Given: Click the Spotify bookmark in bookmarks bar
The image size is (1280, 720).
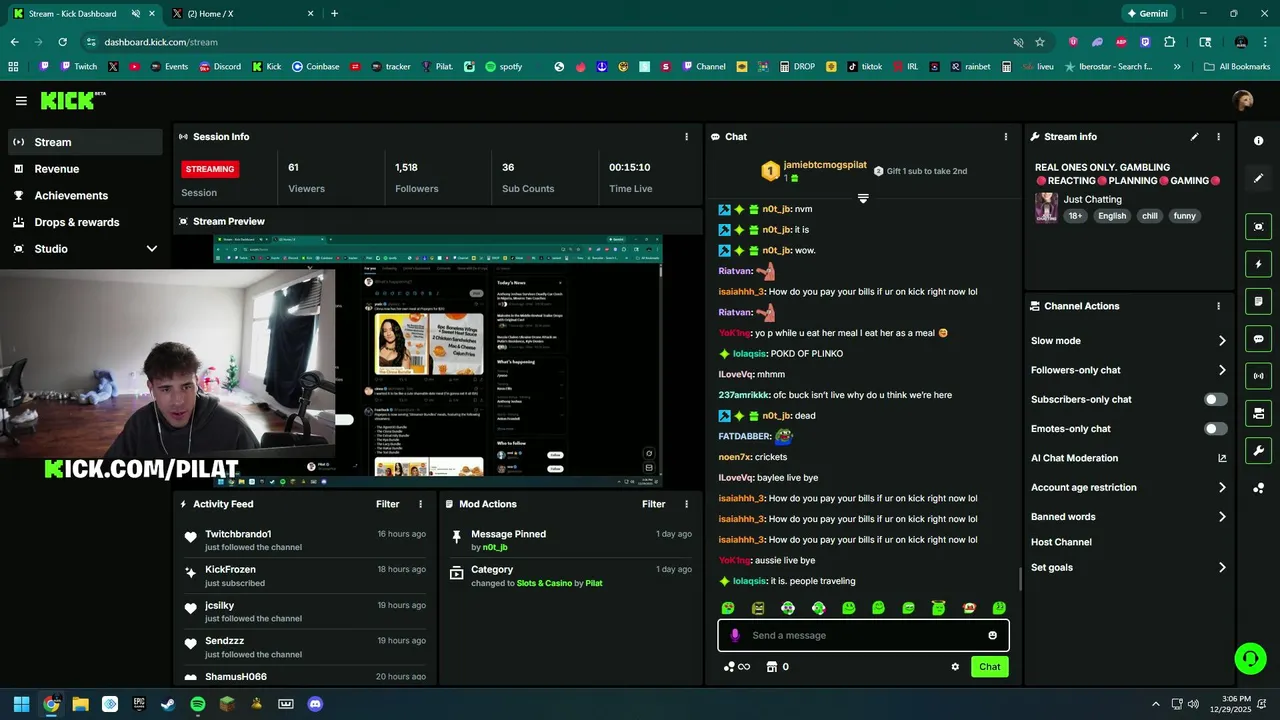Looking at the screenshot, I should pos(504,67).
